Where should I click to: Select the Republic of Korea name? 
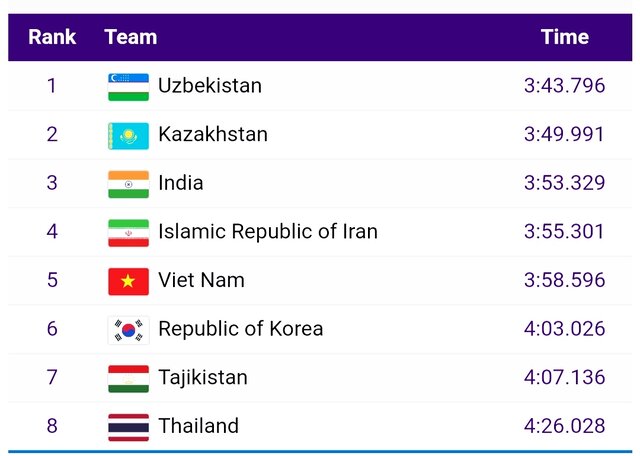coord(240,329)
